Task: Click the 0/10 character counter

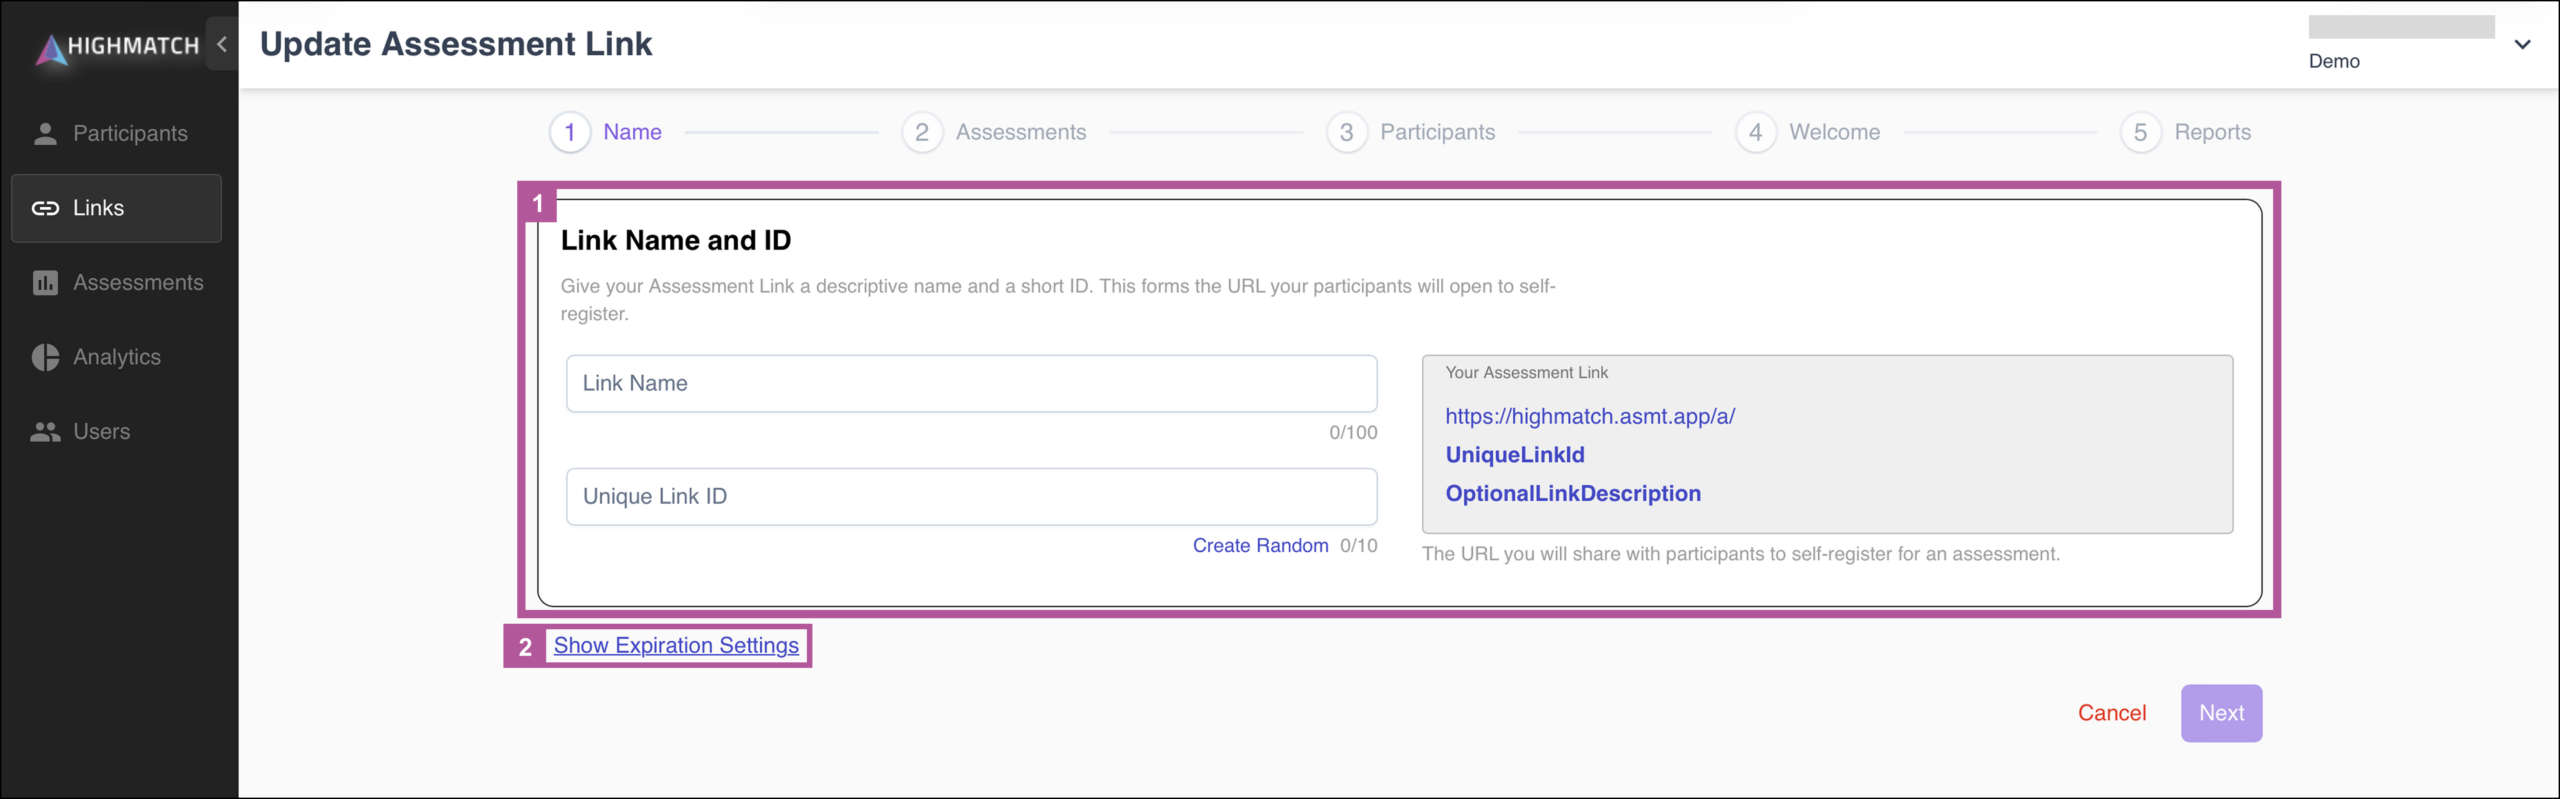Action: tap(1359, 546)
